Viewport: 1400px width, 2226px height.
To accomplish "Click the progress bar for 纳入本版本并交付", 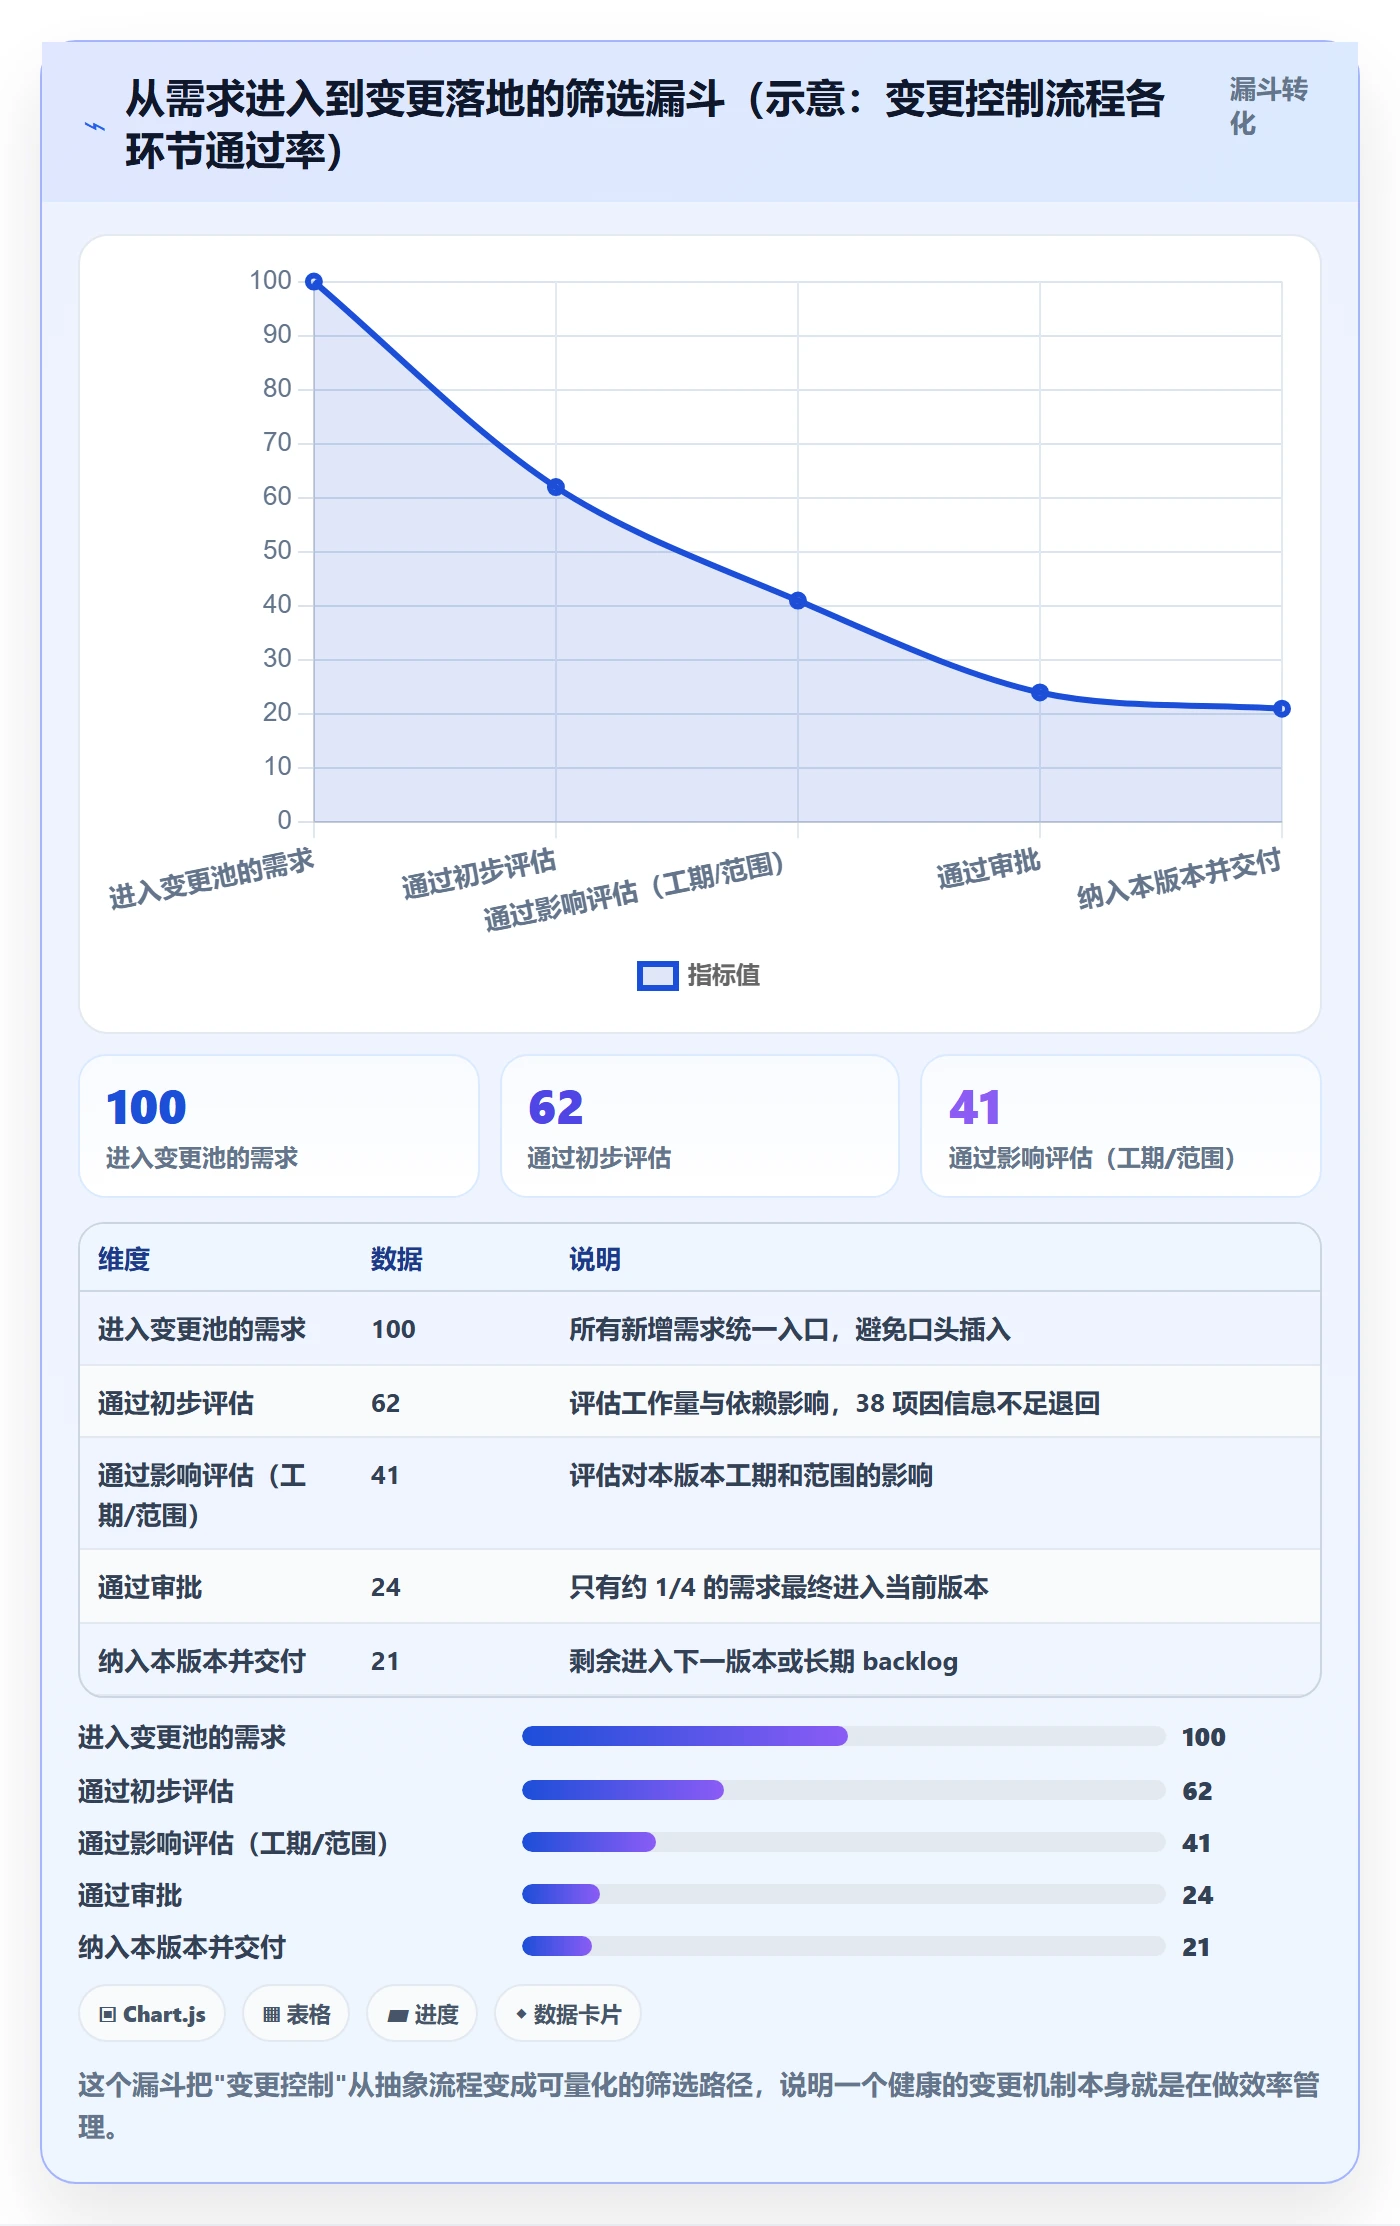I will [x=843, y=1946].
